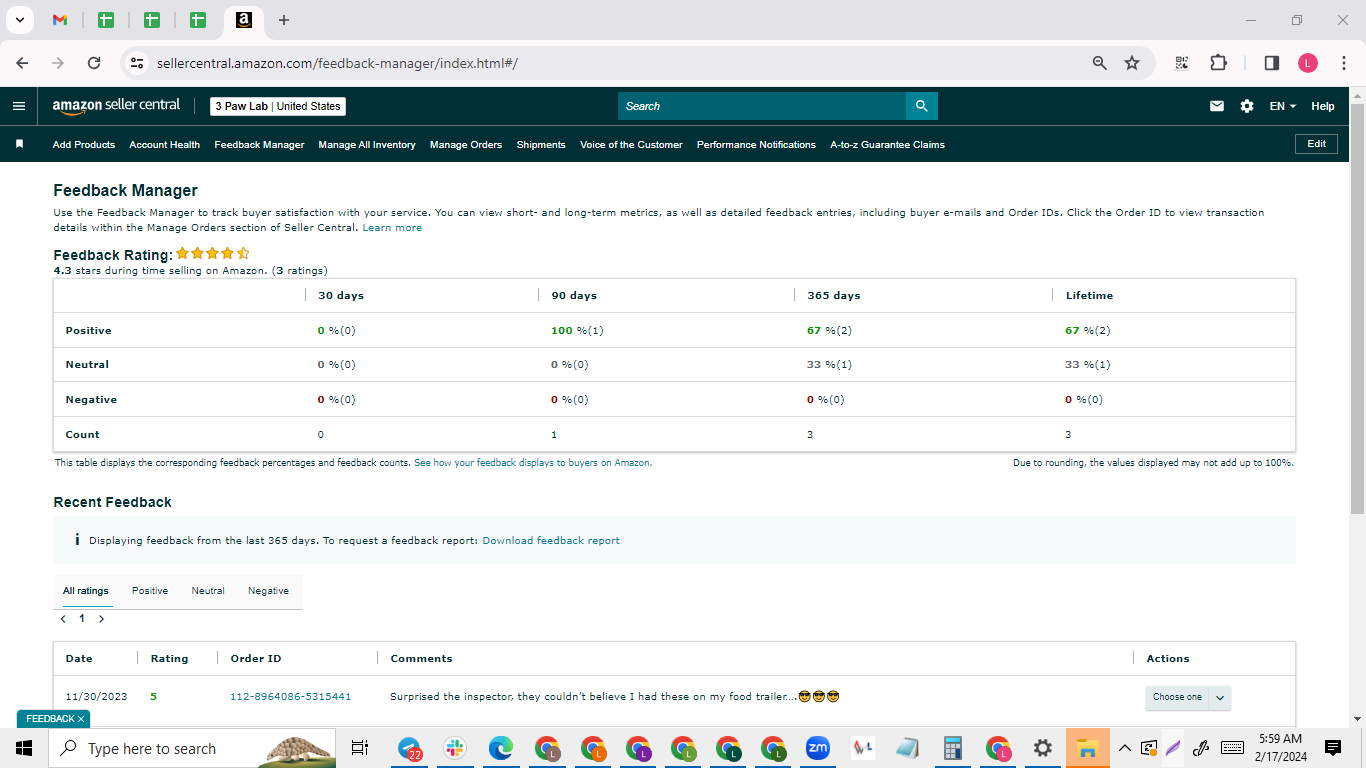Open a new browser tab
1366x768 pixels.
(x=284, y=20)
